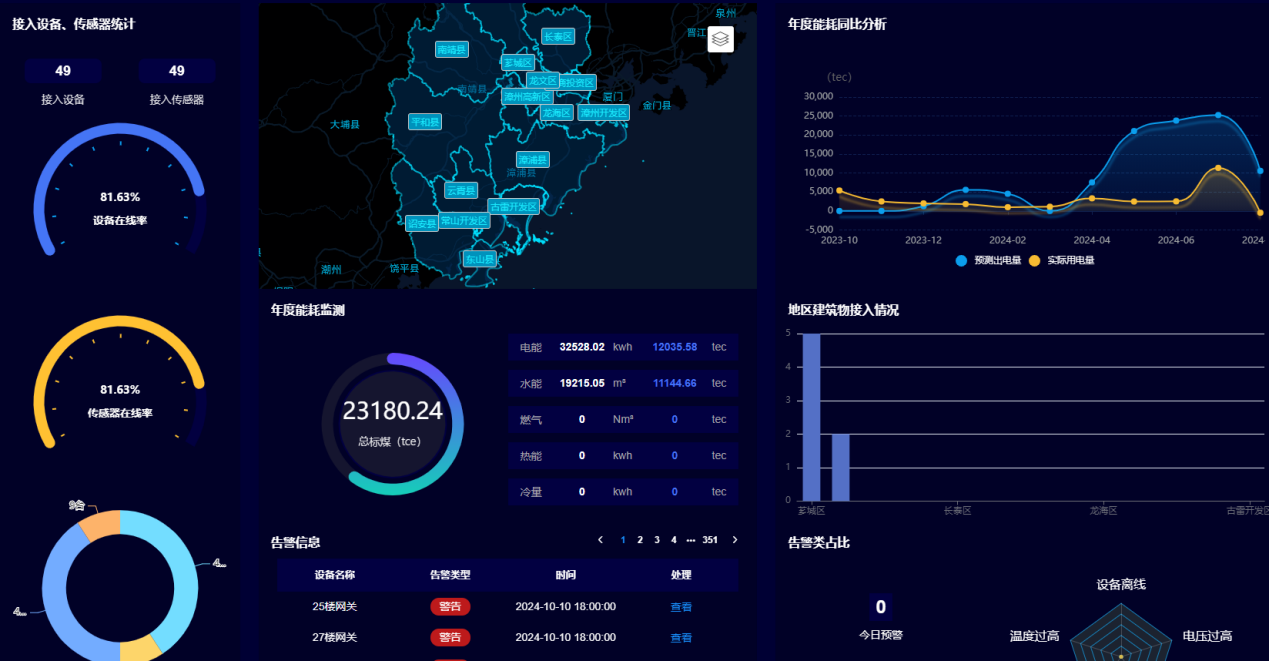Click 查看 link for 27楼网关
1269x661 pixels.
click(x=681, y=638)
